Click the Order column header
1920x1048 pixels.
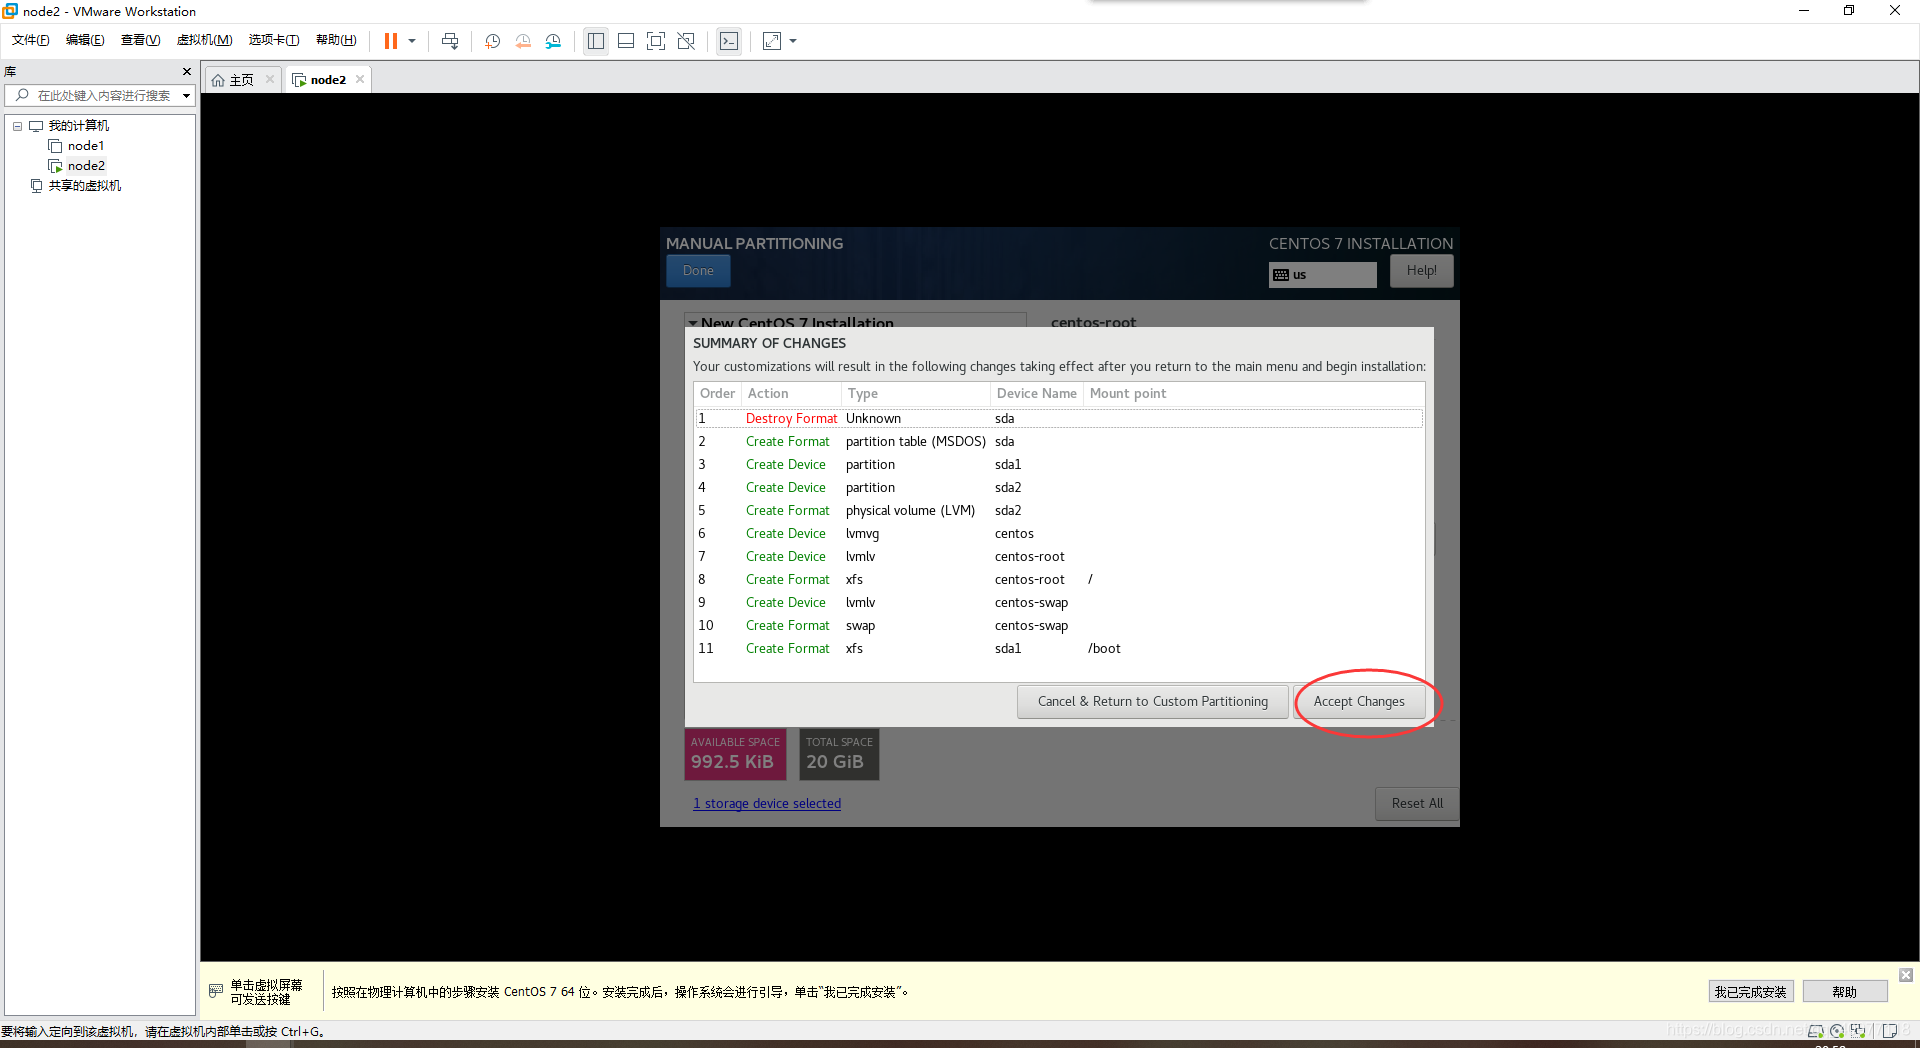[717, 393]
